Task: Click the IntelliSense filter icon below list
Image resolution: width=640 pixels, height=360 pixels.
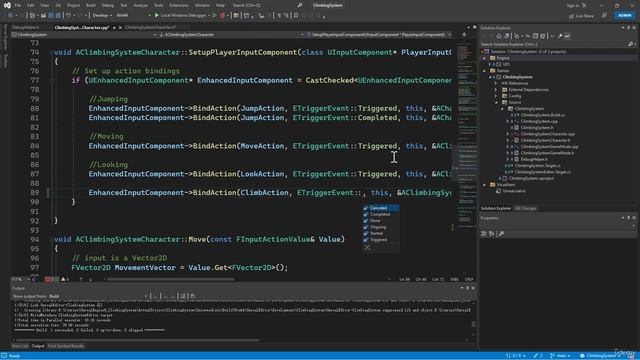Action: tap(367, 248)
